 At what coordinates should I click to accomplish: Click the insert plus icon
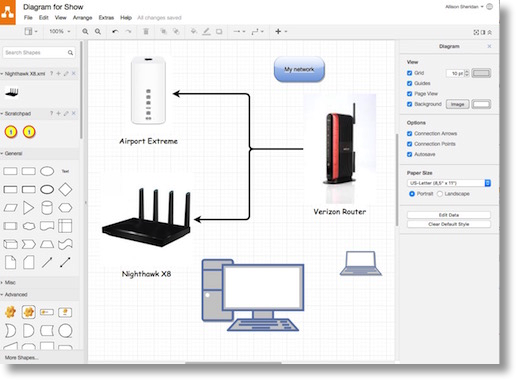tap(278, 31)
